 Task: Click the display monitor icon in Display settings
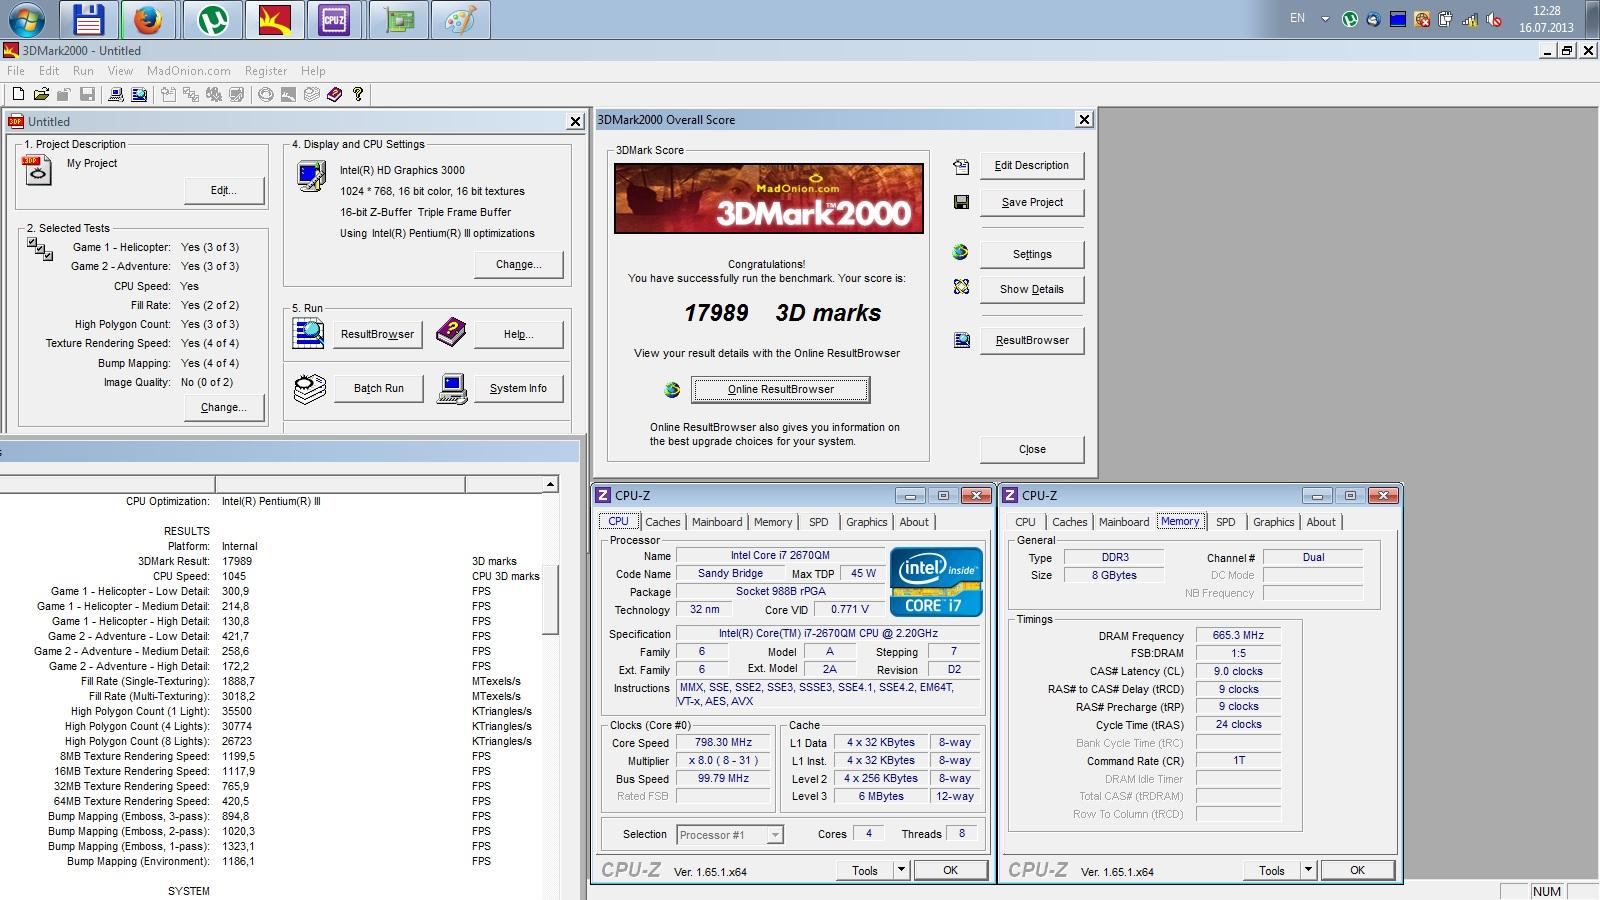[x=311, y=176]
